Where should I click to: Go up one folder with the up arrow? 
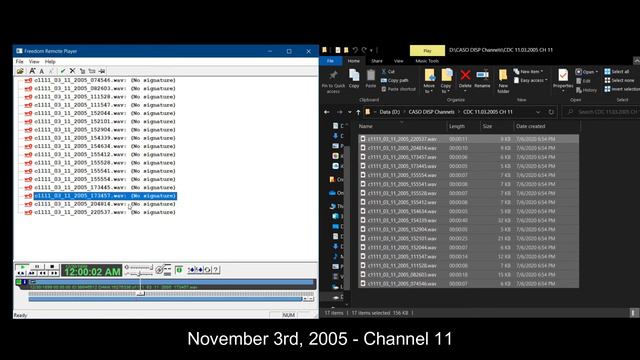point(358,112)
